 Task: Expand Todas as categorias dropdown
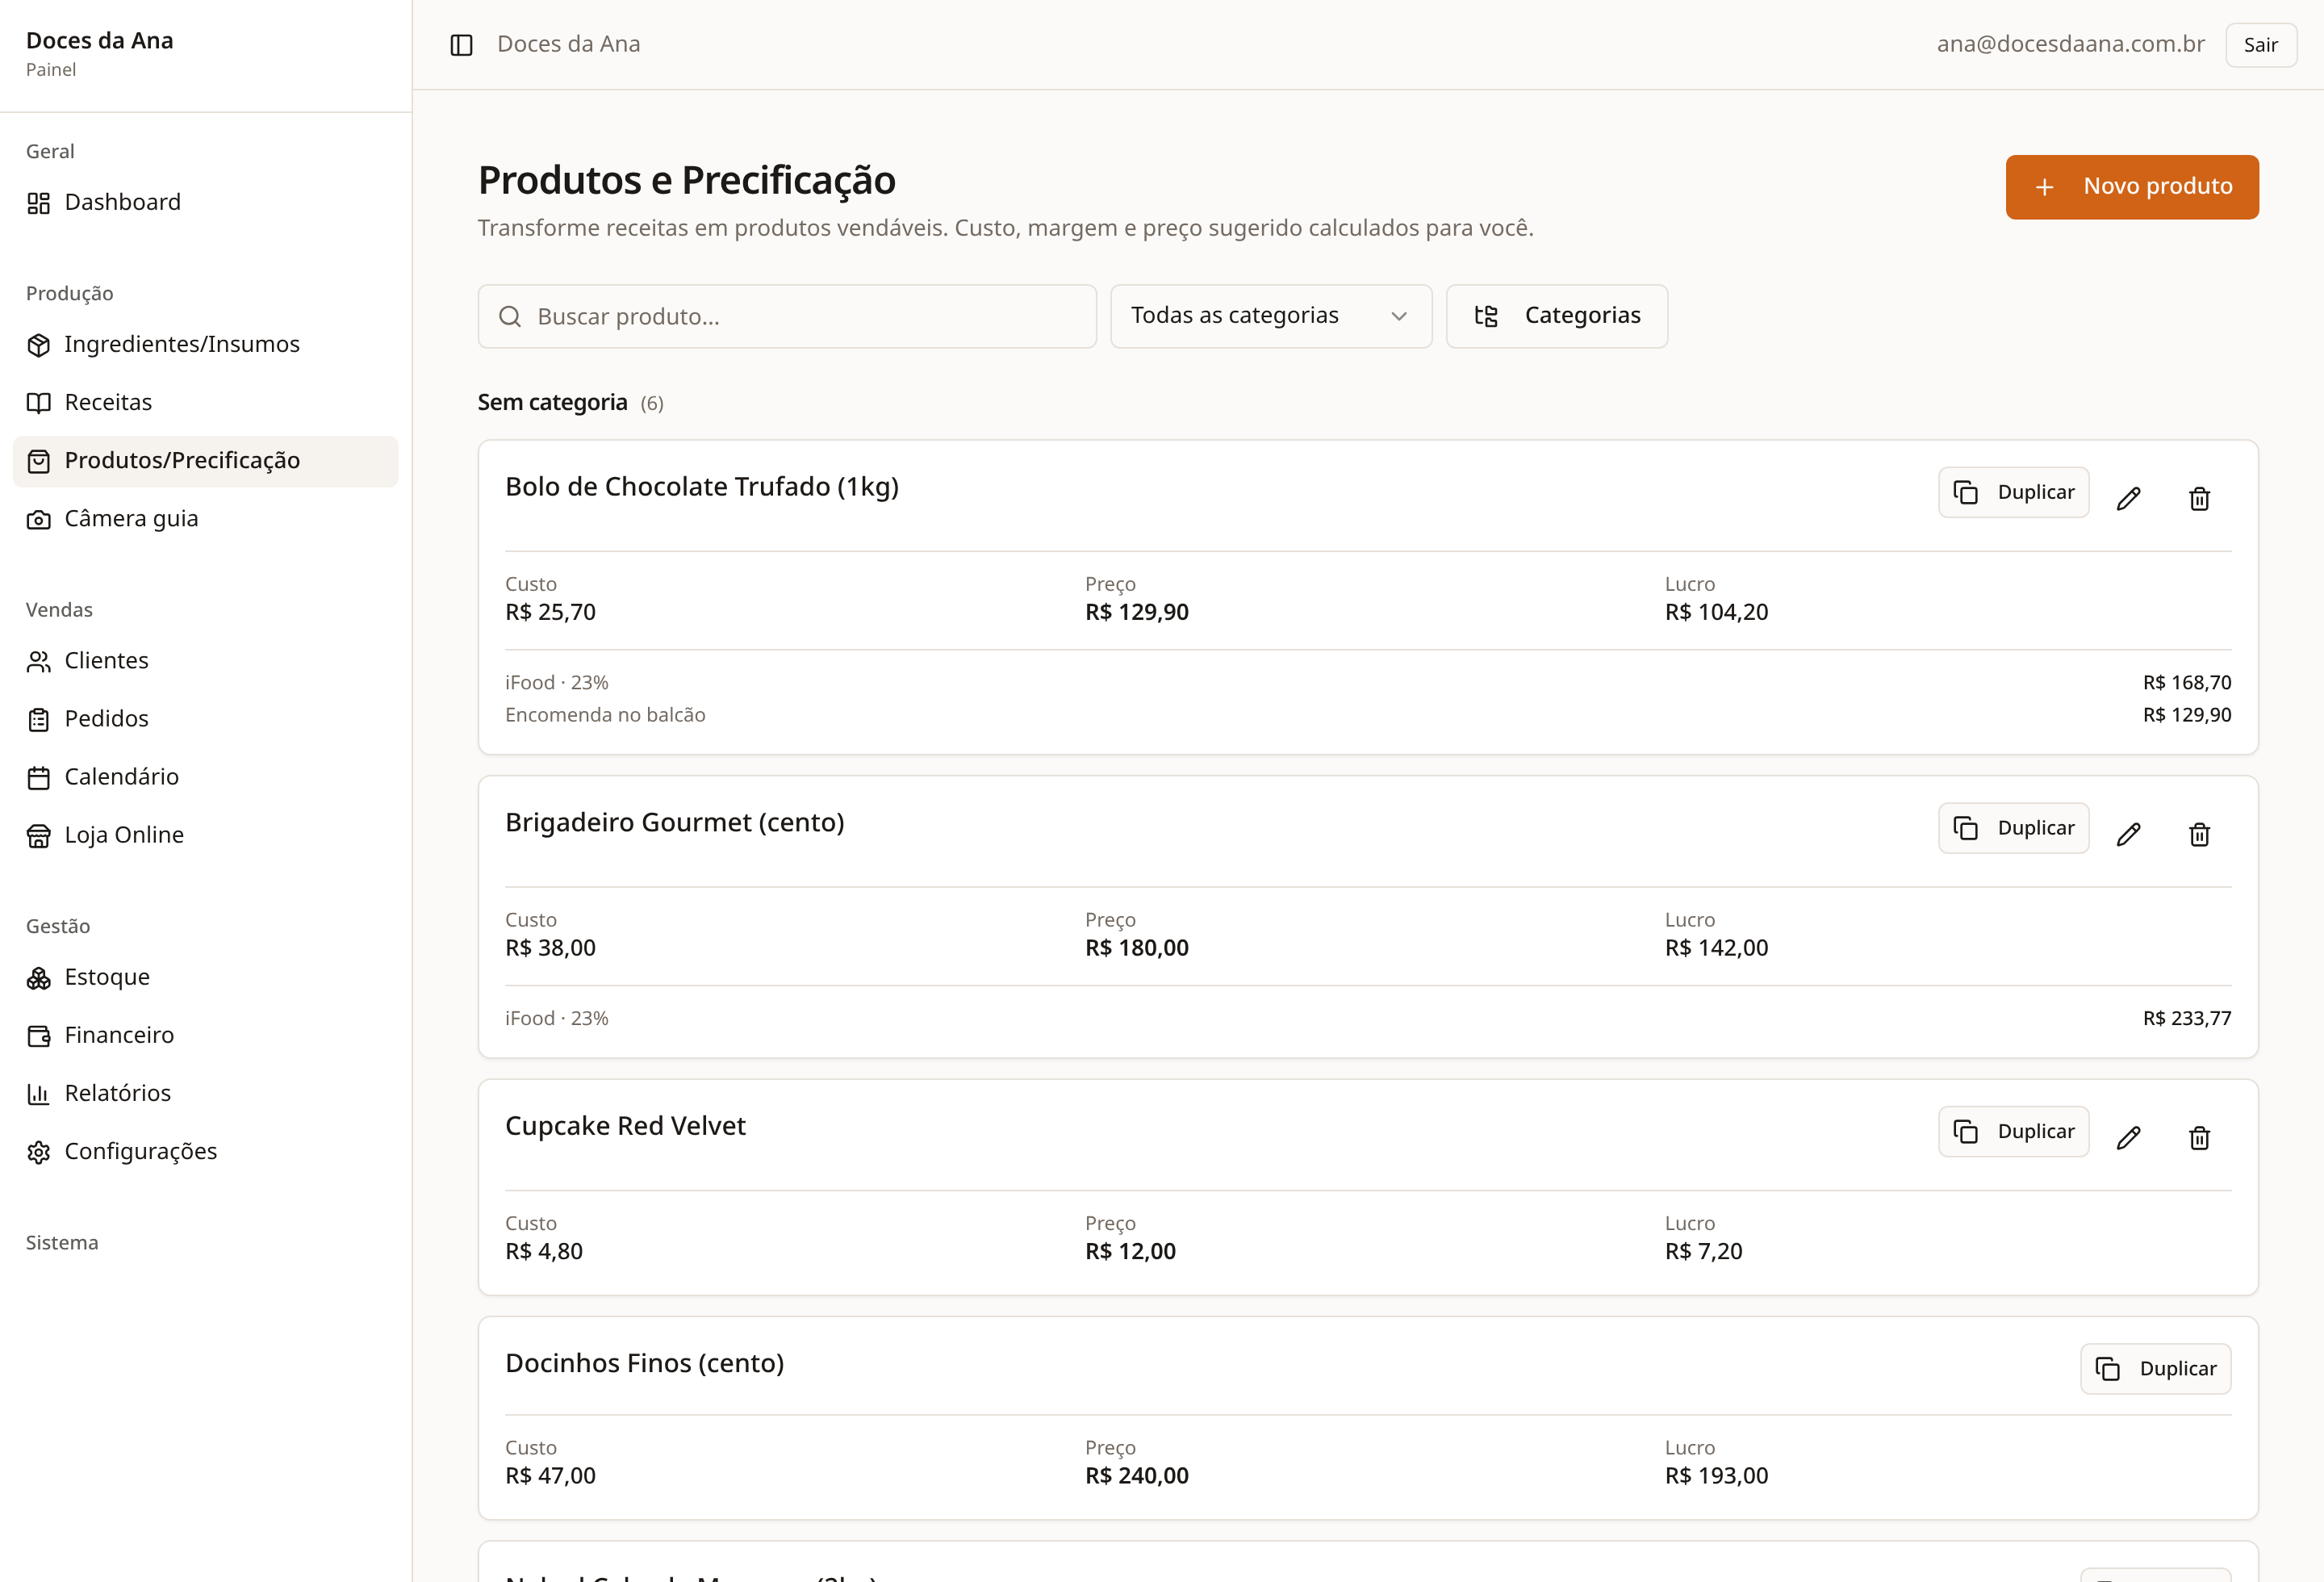(1270, 316)
